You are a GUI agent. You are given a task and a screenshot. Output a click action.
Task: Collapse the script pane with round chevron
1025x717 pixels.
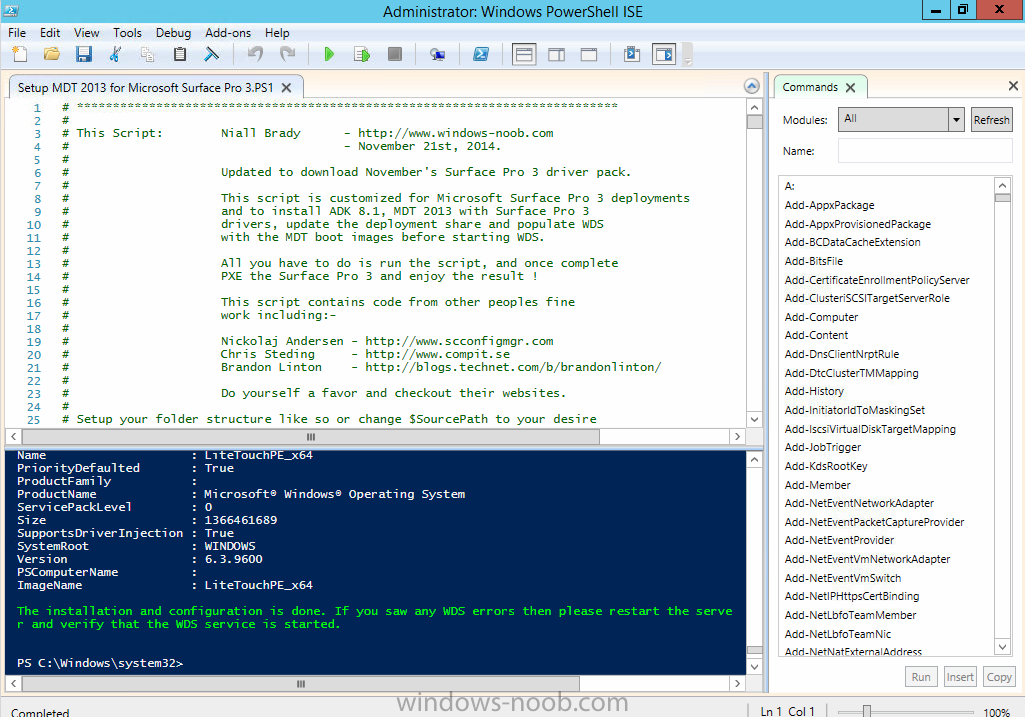click(752, 86)
